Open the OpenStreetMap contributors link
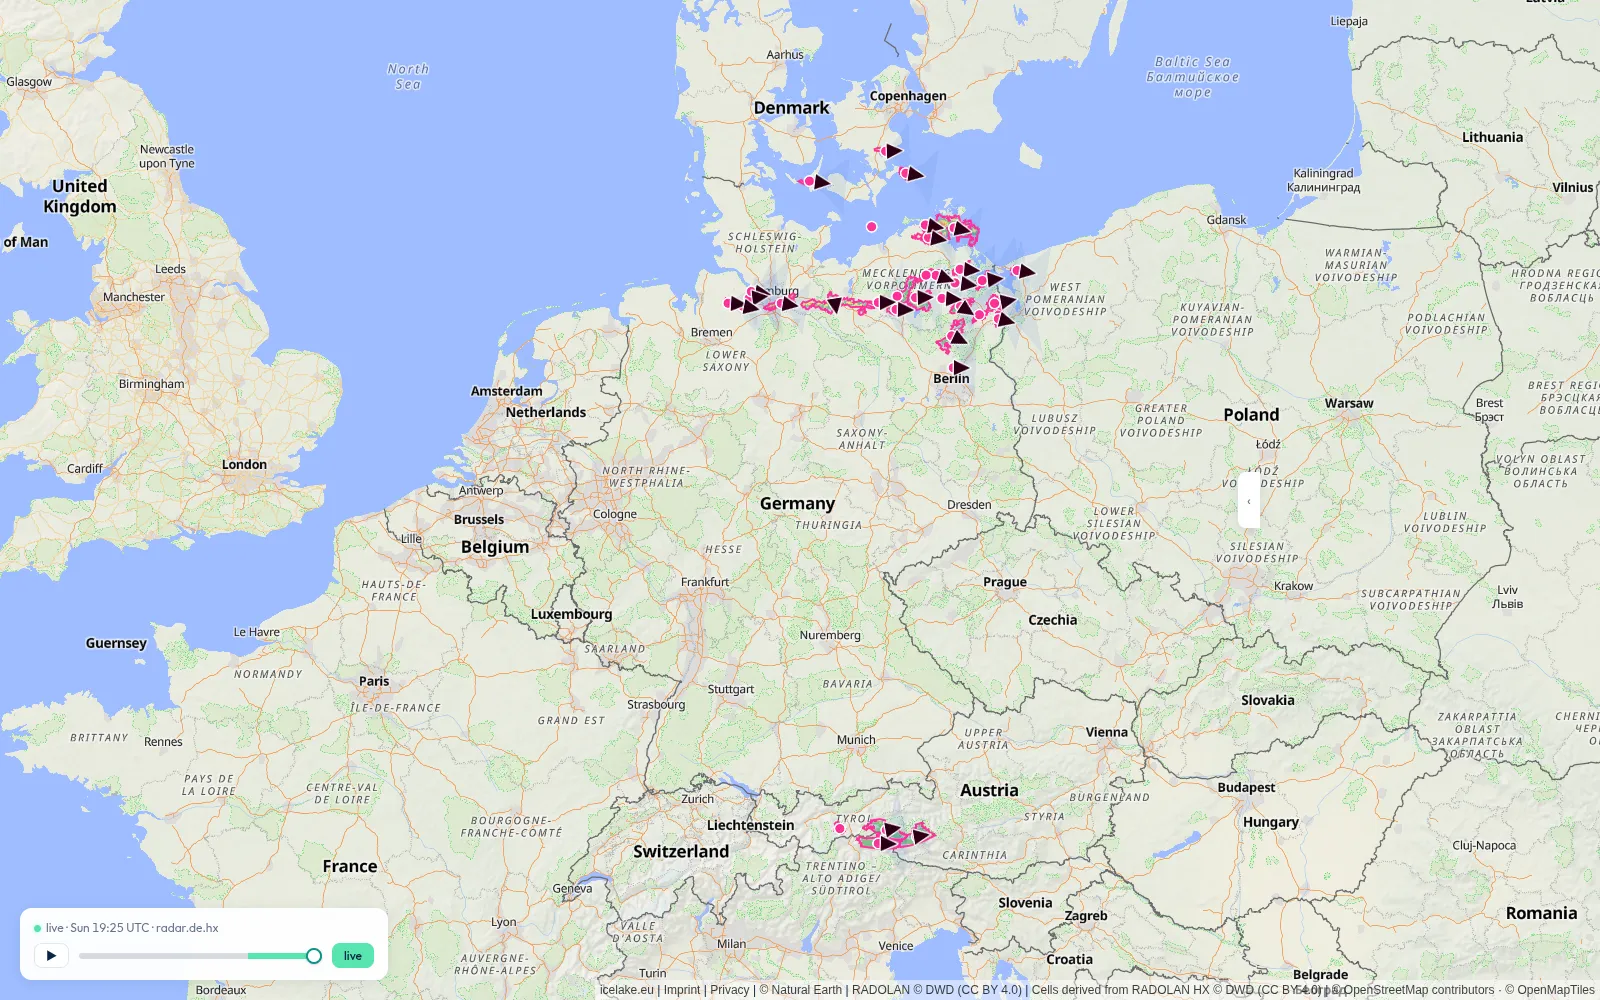The height and width of the screenshot is (1000, 1600). tap(1413, 990)
